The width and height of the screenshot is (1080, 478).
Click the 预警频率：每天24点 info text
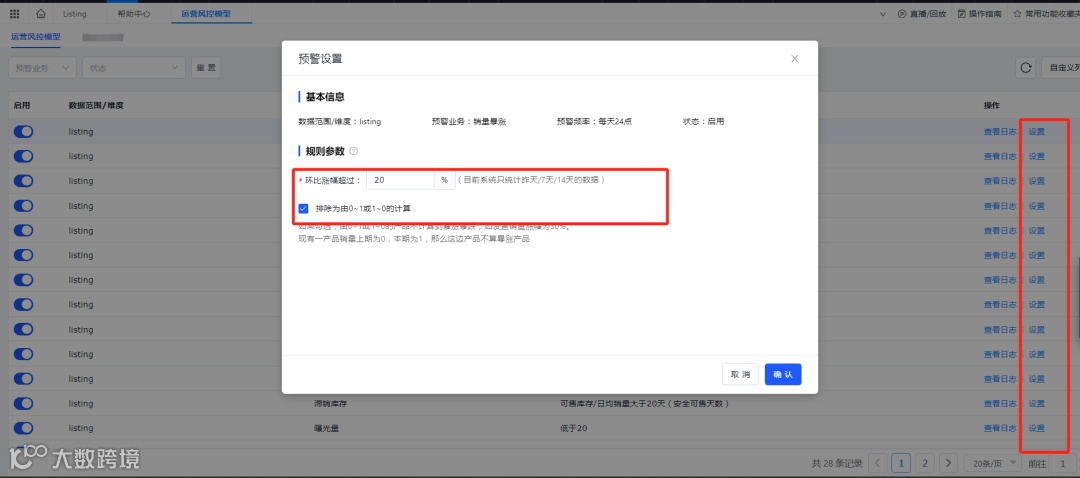(x=594, y=121)
